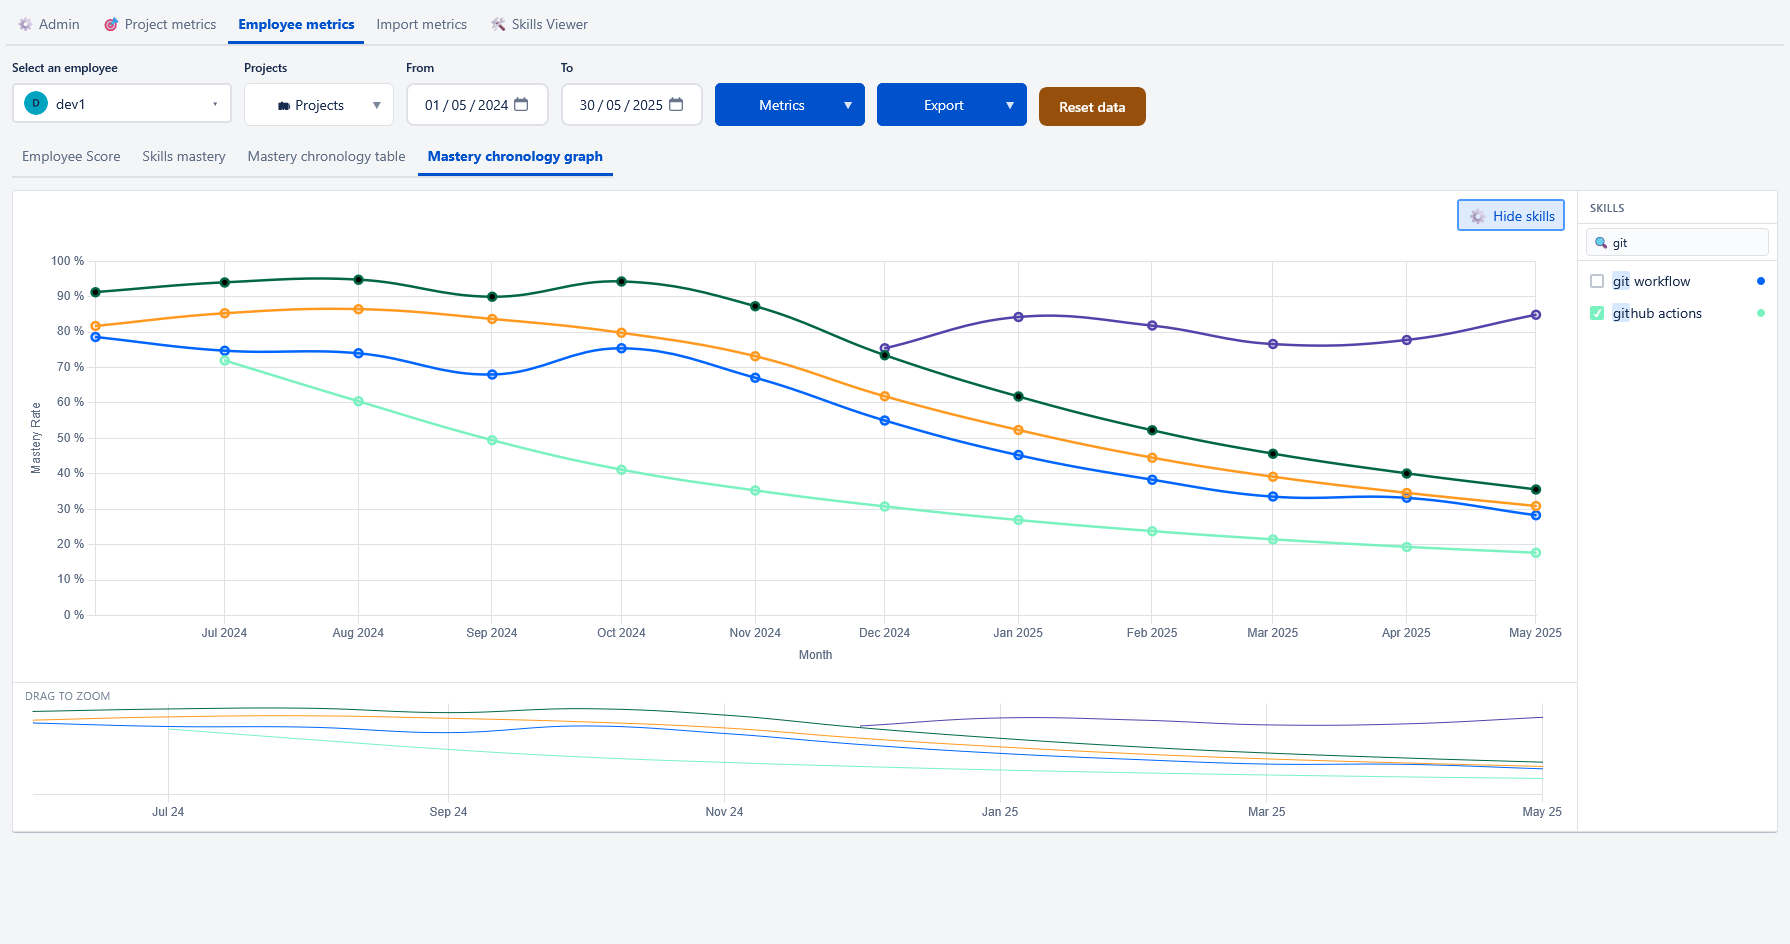
Task: Click the github actions green color dot
Action: tap(1761, 313)
